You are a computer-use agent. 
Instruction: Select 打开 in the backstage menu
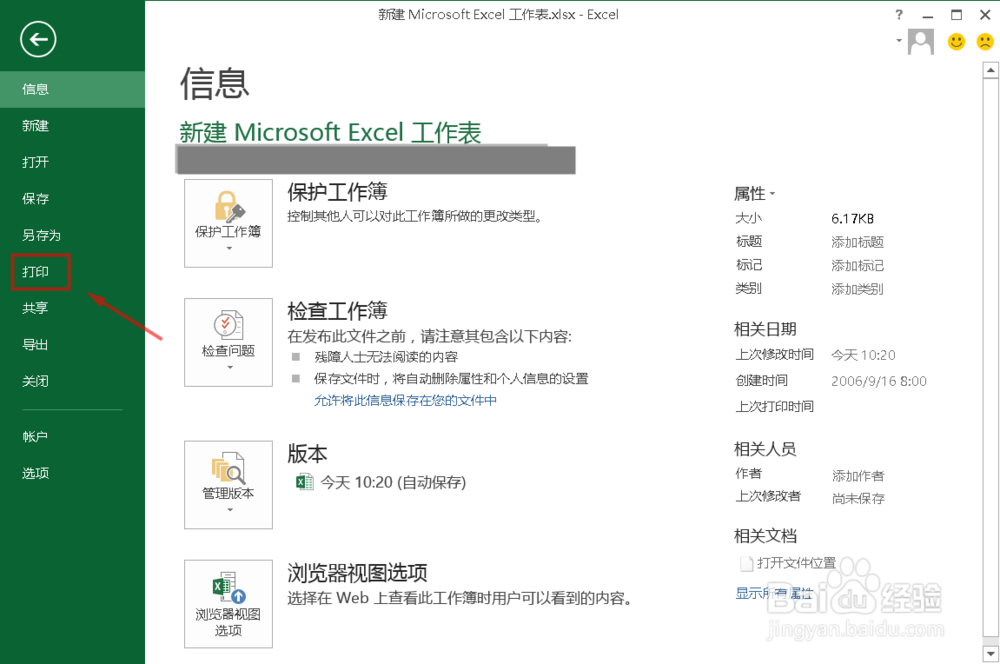click(x=72, y=162)
